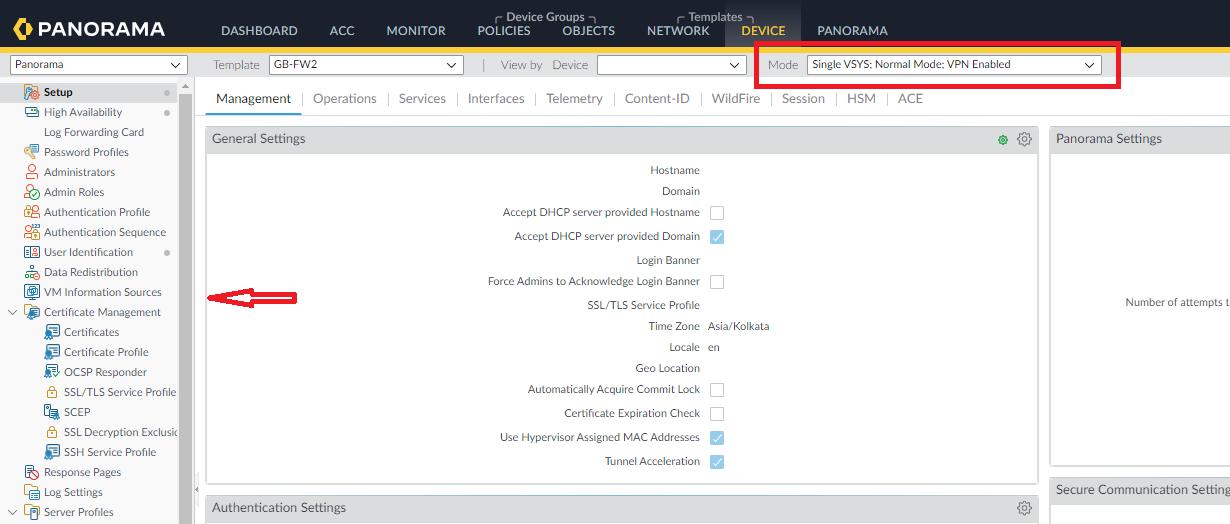
Task: Click the Setup gear icon in sidebar
Action: [x=31, y=92]
